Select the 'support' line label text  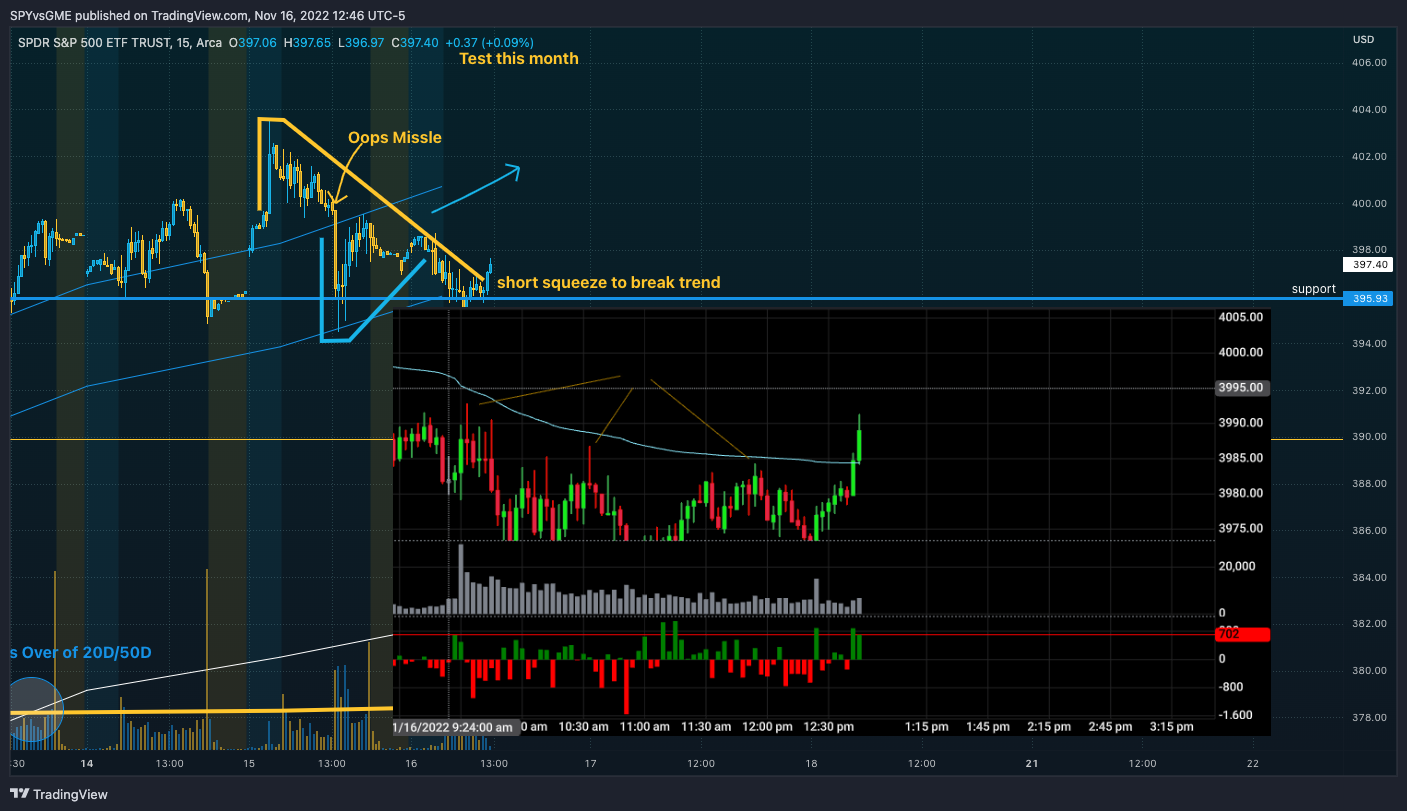tap(1313, 289)
